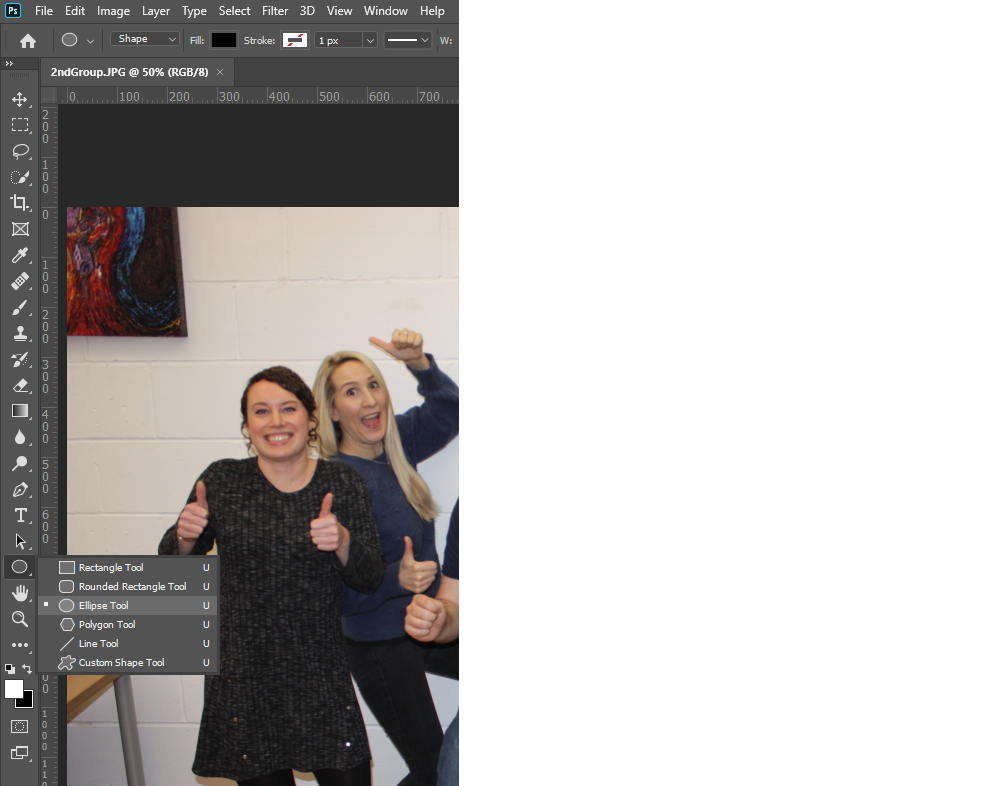Choose Polygon Tool from the flyout

pyautogui.click(x=128, y=625)
